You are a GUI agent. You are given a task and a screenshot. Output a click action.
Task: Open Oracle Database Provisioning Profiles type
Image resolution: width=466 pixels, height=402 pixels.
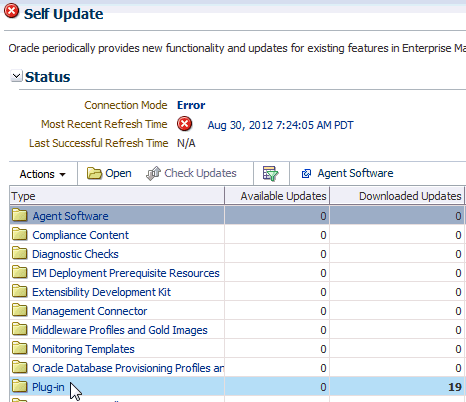128,368
